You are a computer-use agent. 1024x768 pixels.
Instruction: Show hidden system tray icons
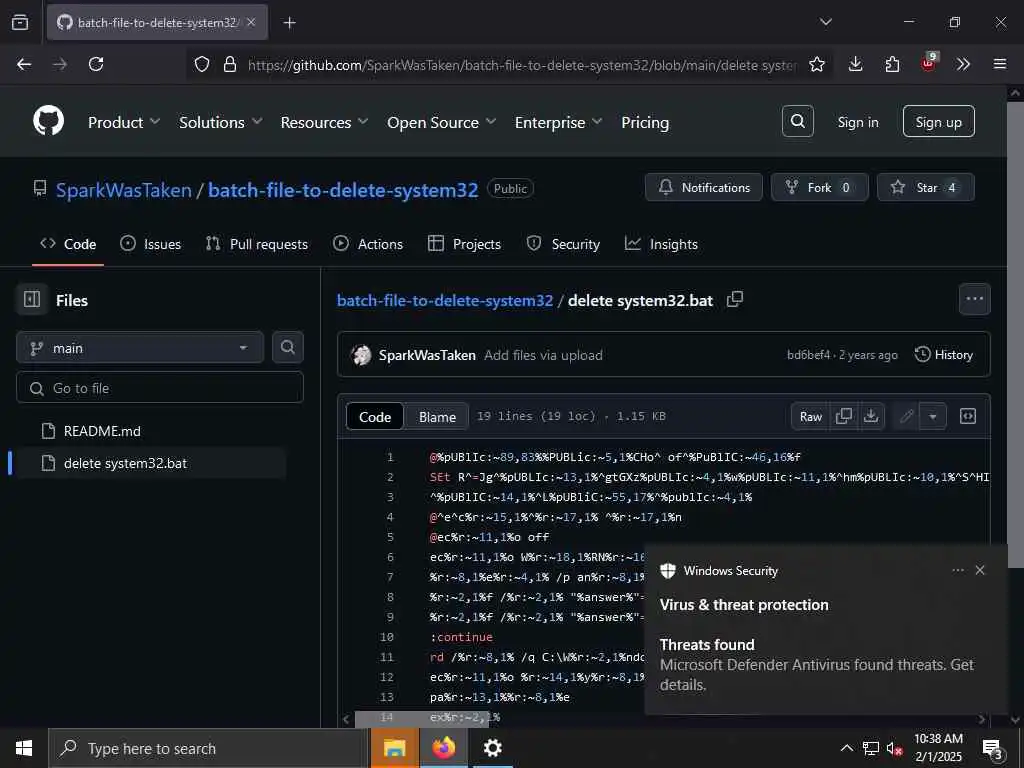pyautogui.click(x=846, y=748)
